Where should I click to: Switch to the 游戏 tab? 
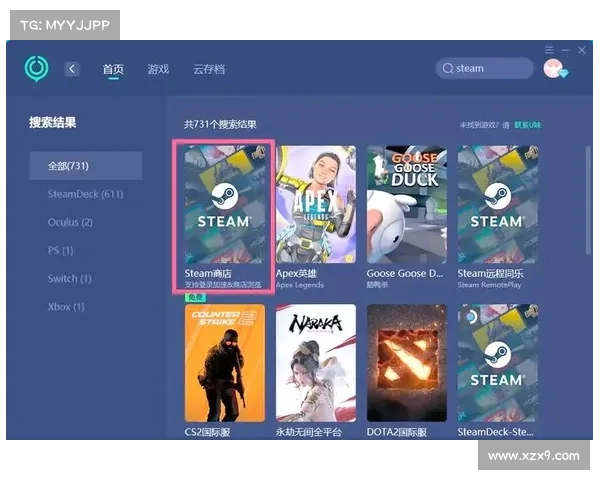click(158, 69)
